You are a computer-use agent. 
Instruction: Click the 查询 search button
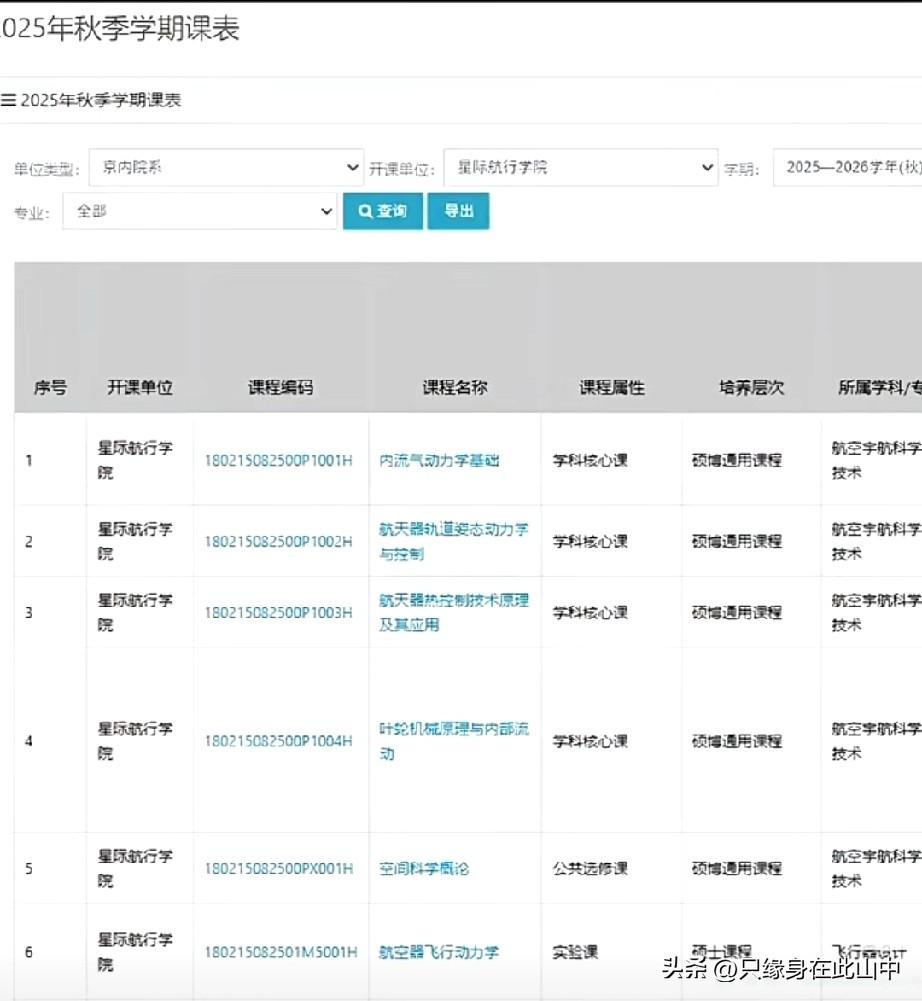coord(383,211)
